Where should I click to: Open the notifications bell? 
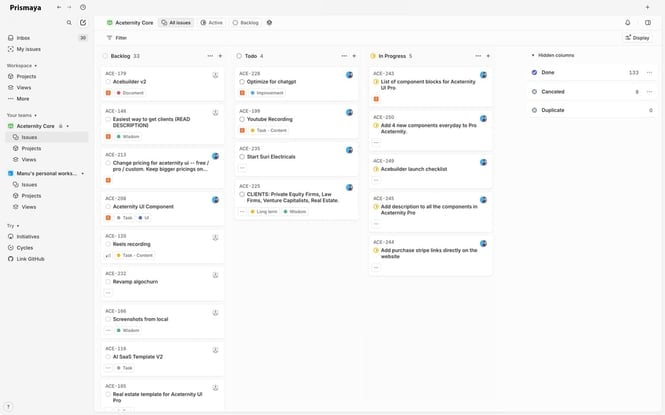pos(628,22)
